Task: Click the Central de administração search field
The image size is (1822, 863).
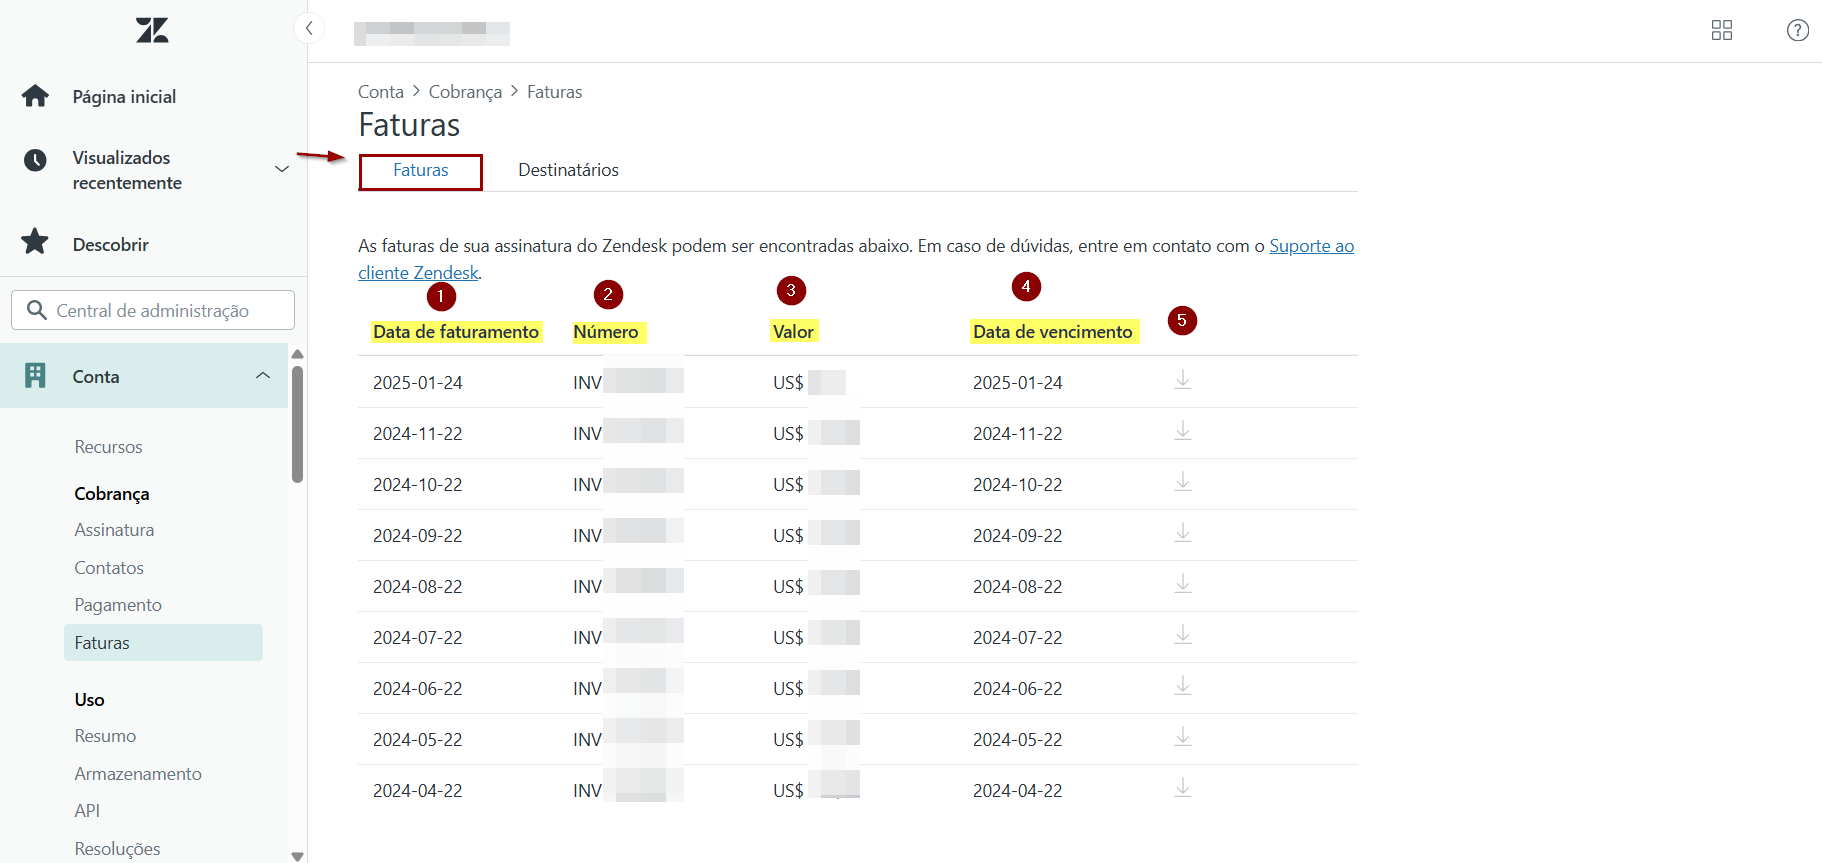Action: [153, 310]
